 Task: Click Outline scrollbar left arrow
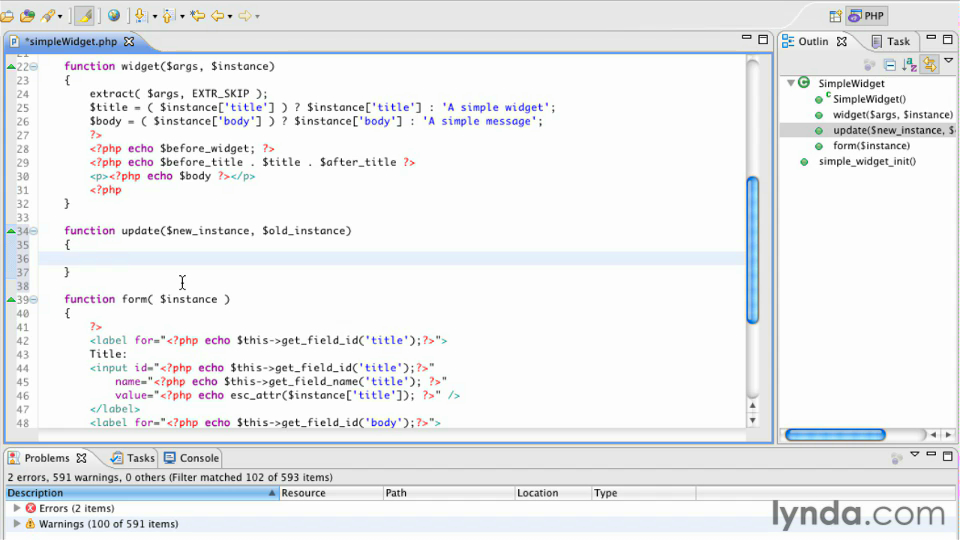click(933, 435)
